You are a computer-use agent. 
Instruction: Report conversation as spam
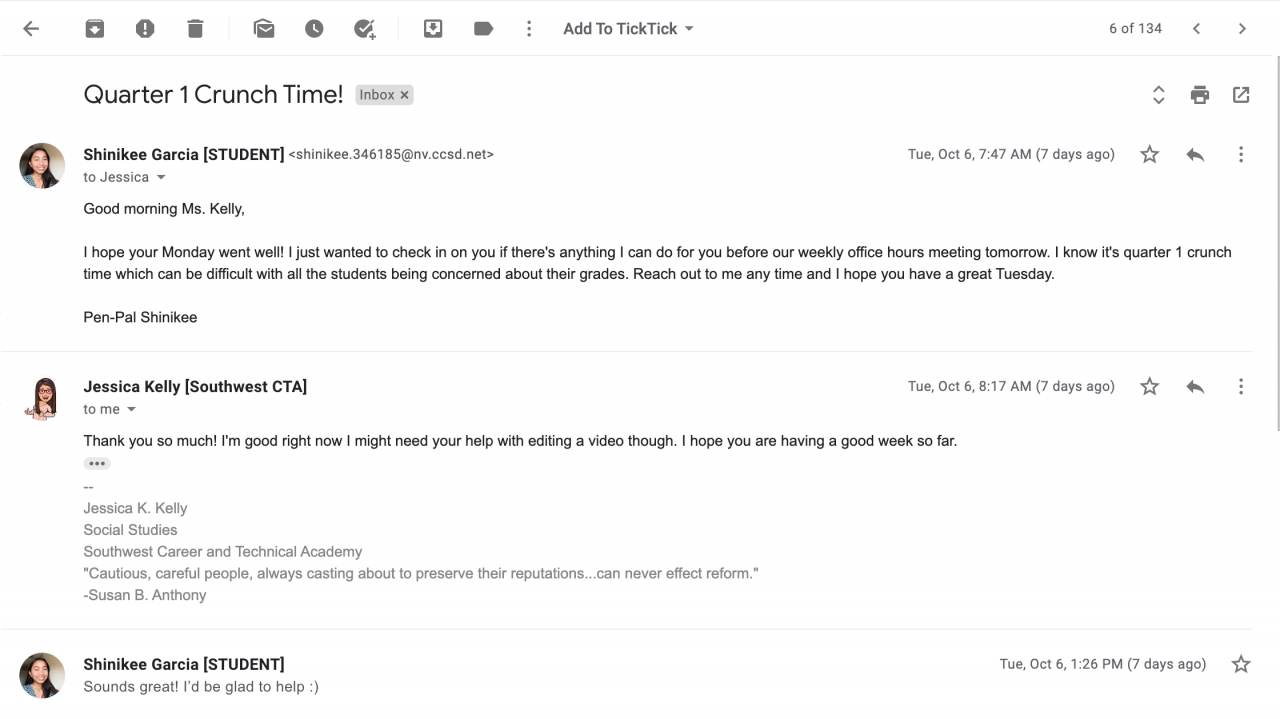point(145,29)
